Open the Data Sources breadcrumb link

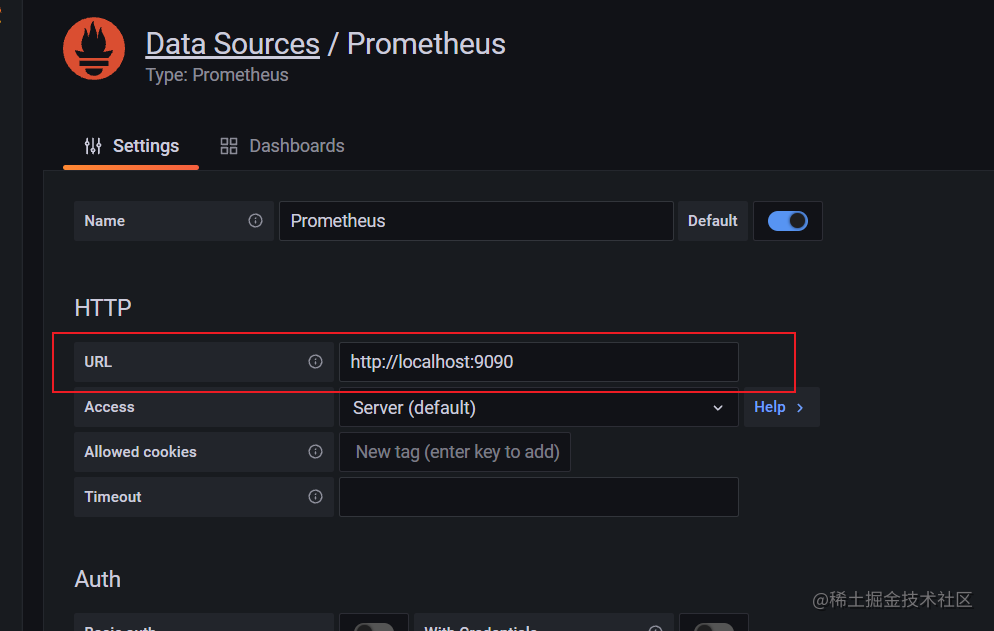[232, 43]
